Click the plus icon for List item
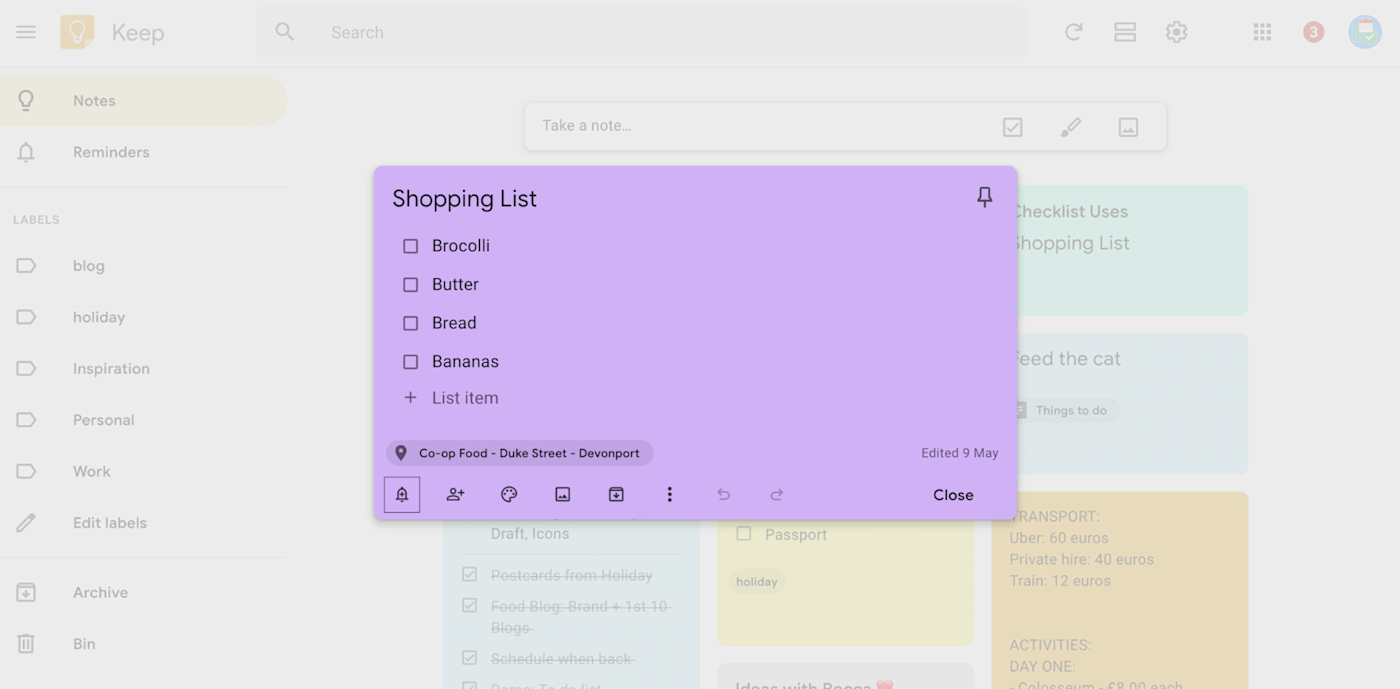The image size is (1400, 689). click(410, 398)
